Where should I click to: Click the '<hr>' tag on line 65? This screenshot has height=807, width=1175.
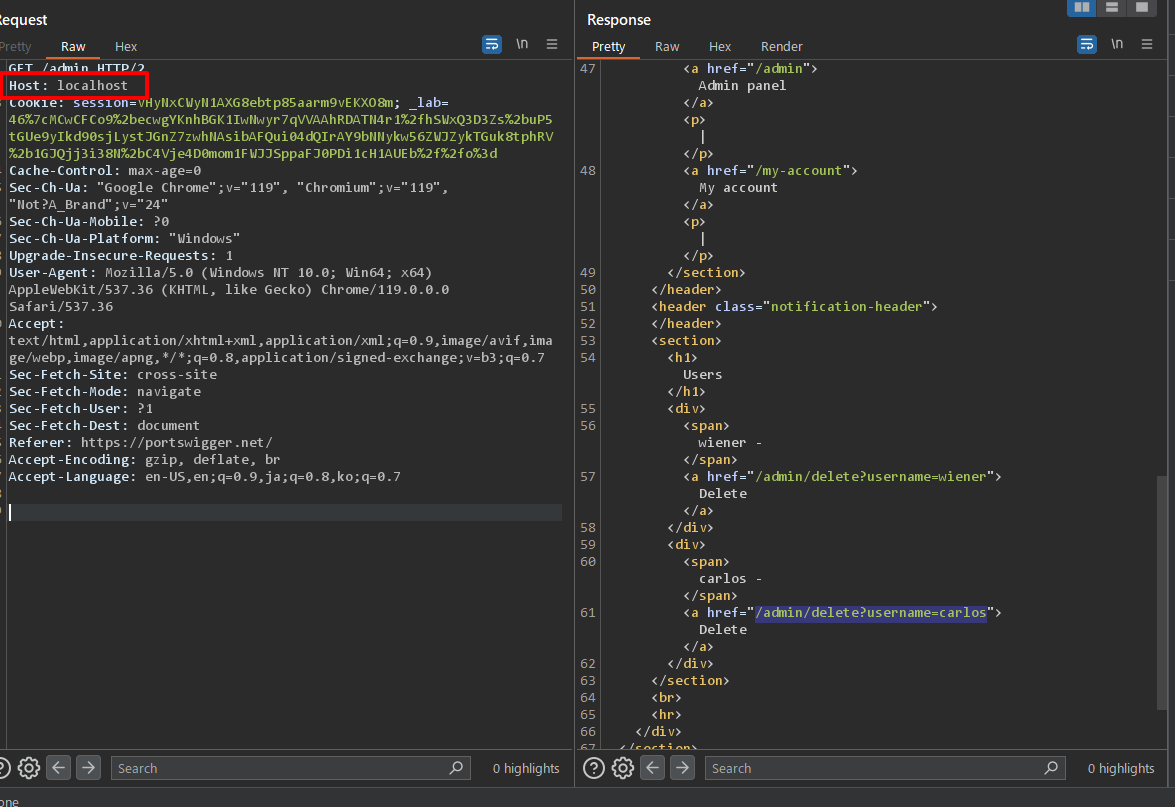[x=666, y=715]
